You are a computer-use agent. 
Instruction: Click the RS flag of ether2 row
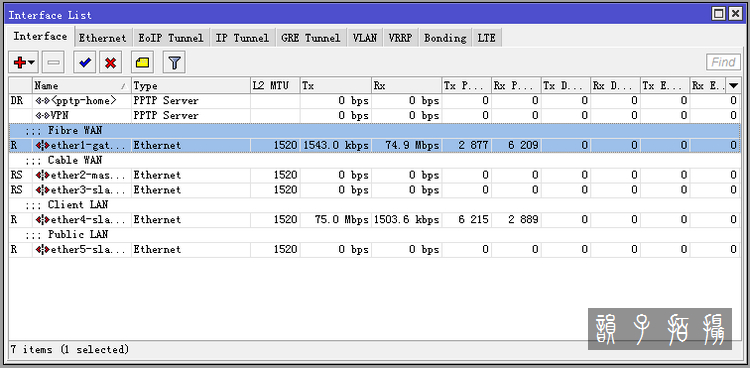[17, 175]
